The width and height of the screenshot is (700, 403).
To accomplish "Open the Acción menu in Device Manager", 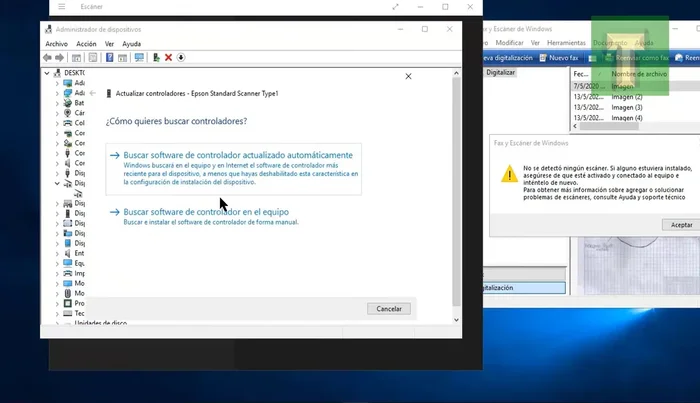I will pos(86,44).
